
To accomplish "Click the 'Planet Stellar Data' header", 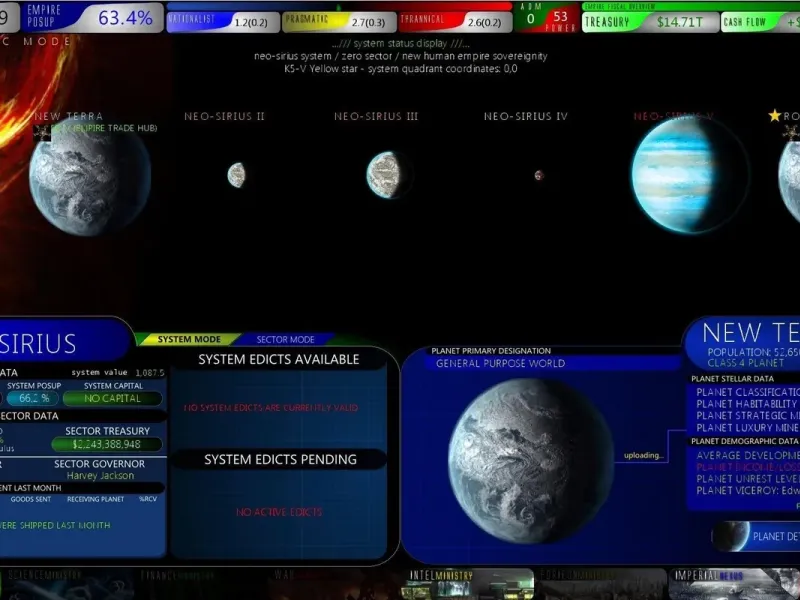I will 732,379.
